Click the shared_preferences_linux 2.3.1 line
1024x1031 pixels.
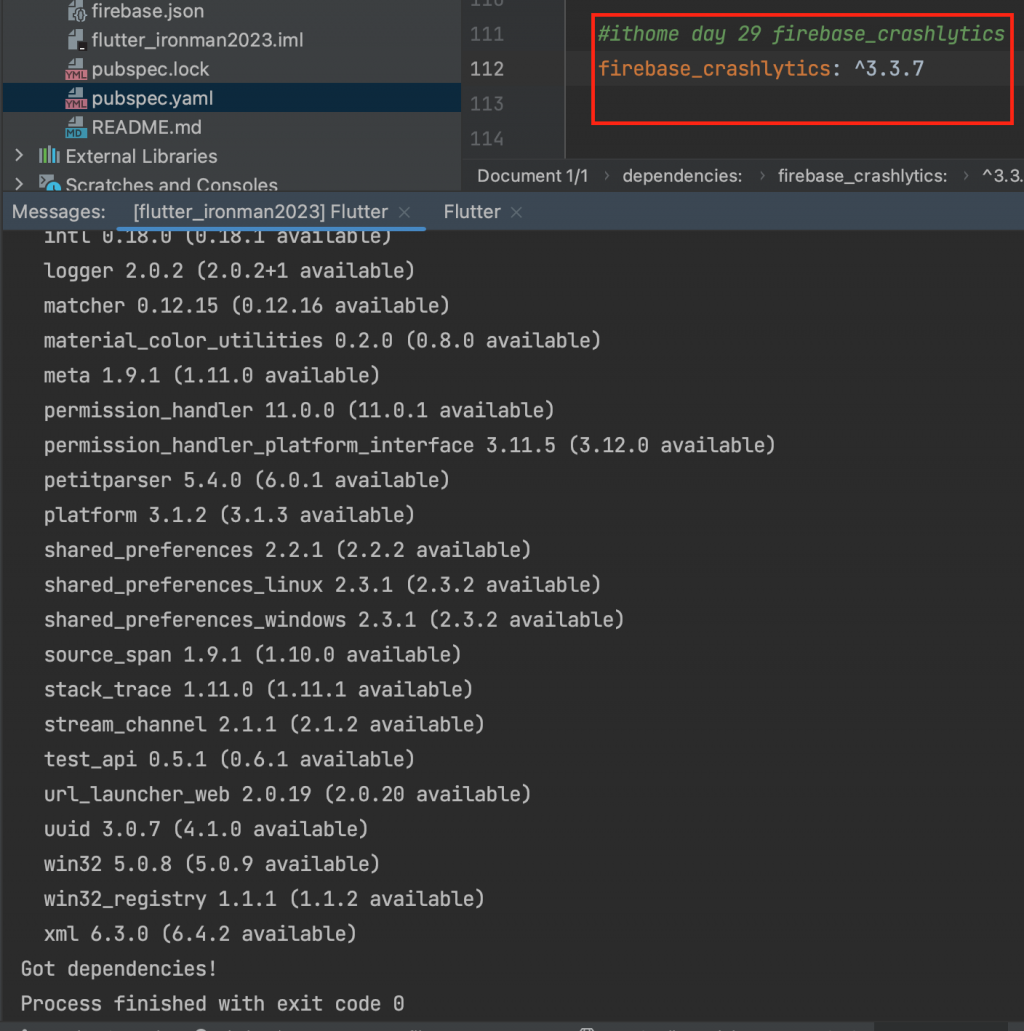click(x=322, y=585)
